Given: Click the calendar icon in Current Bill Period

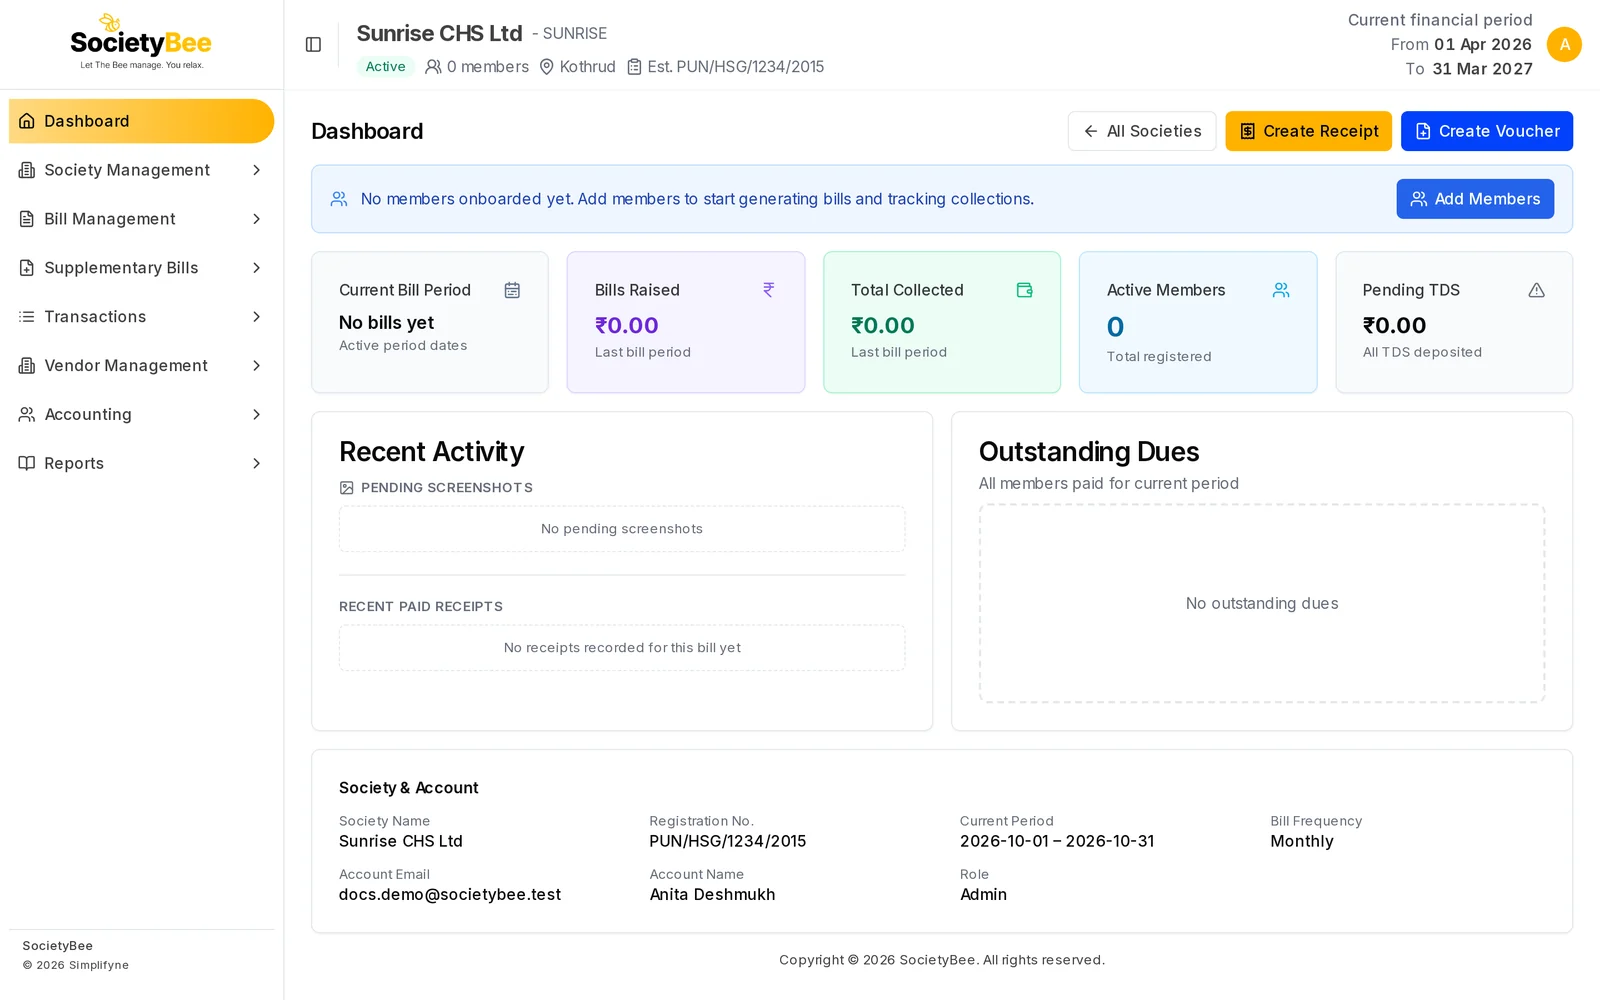Looking at the screenshot, I should [x=512, y=290].
